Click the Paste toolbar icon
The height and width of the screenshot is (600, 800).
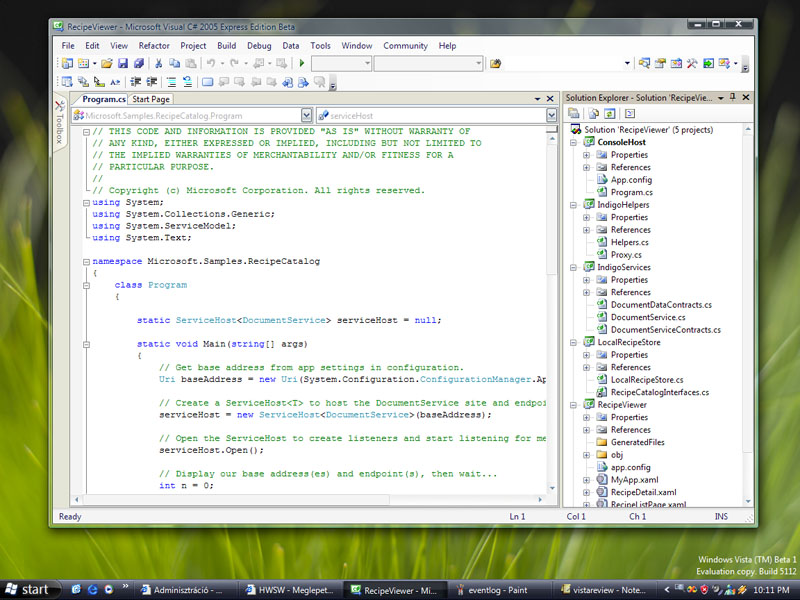(x=190, y=63)
